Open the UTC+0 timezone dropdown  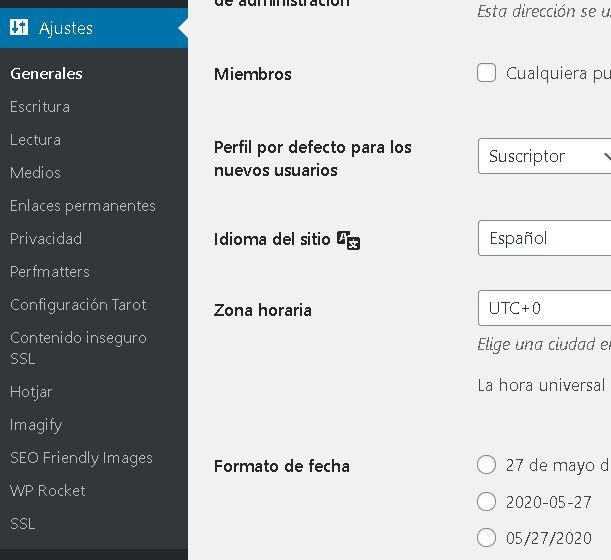click(x=544, y=308)
